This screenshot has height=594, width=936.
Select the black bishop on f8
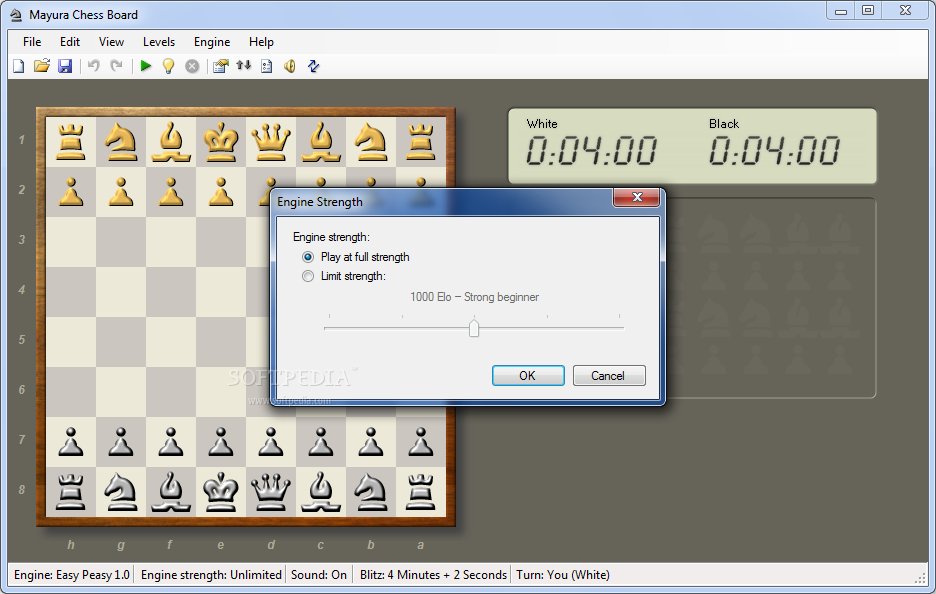(171, 492)
